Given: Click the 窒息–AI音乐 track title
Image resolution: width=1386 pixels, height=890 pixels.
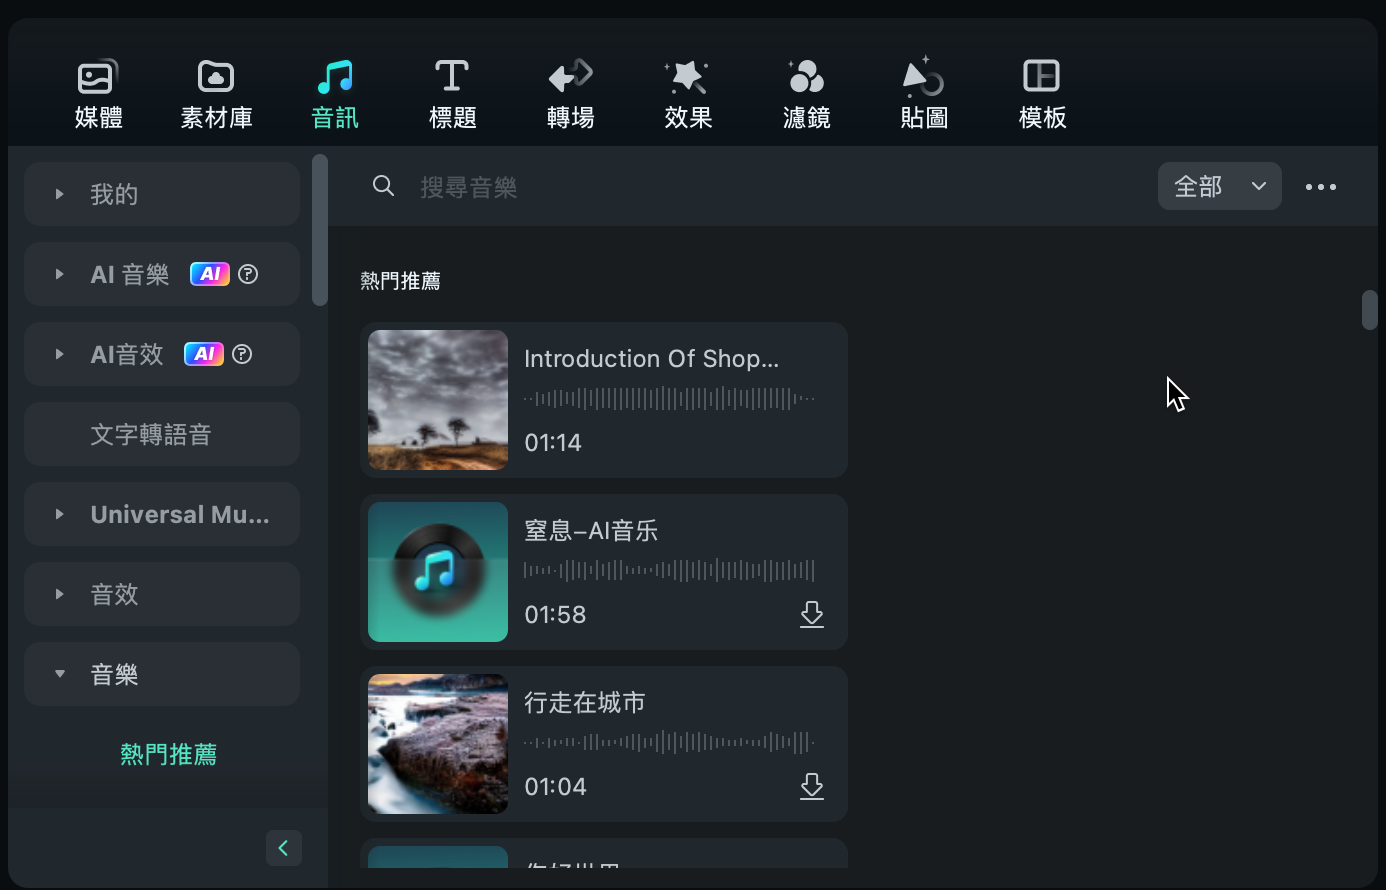Looking at the screenshot, I should point(591,530).
